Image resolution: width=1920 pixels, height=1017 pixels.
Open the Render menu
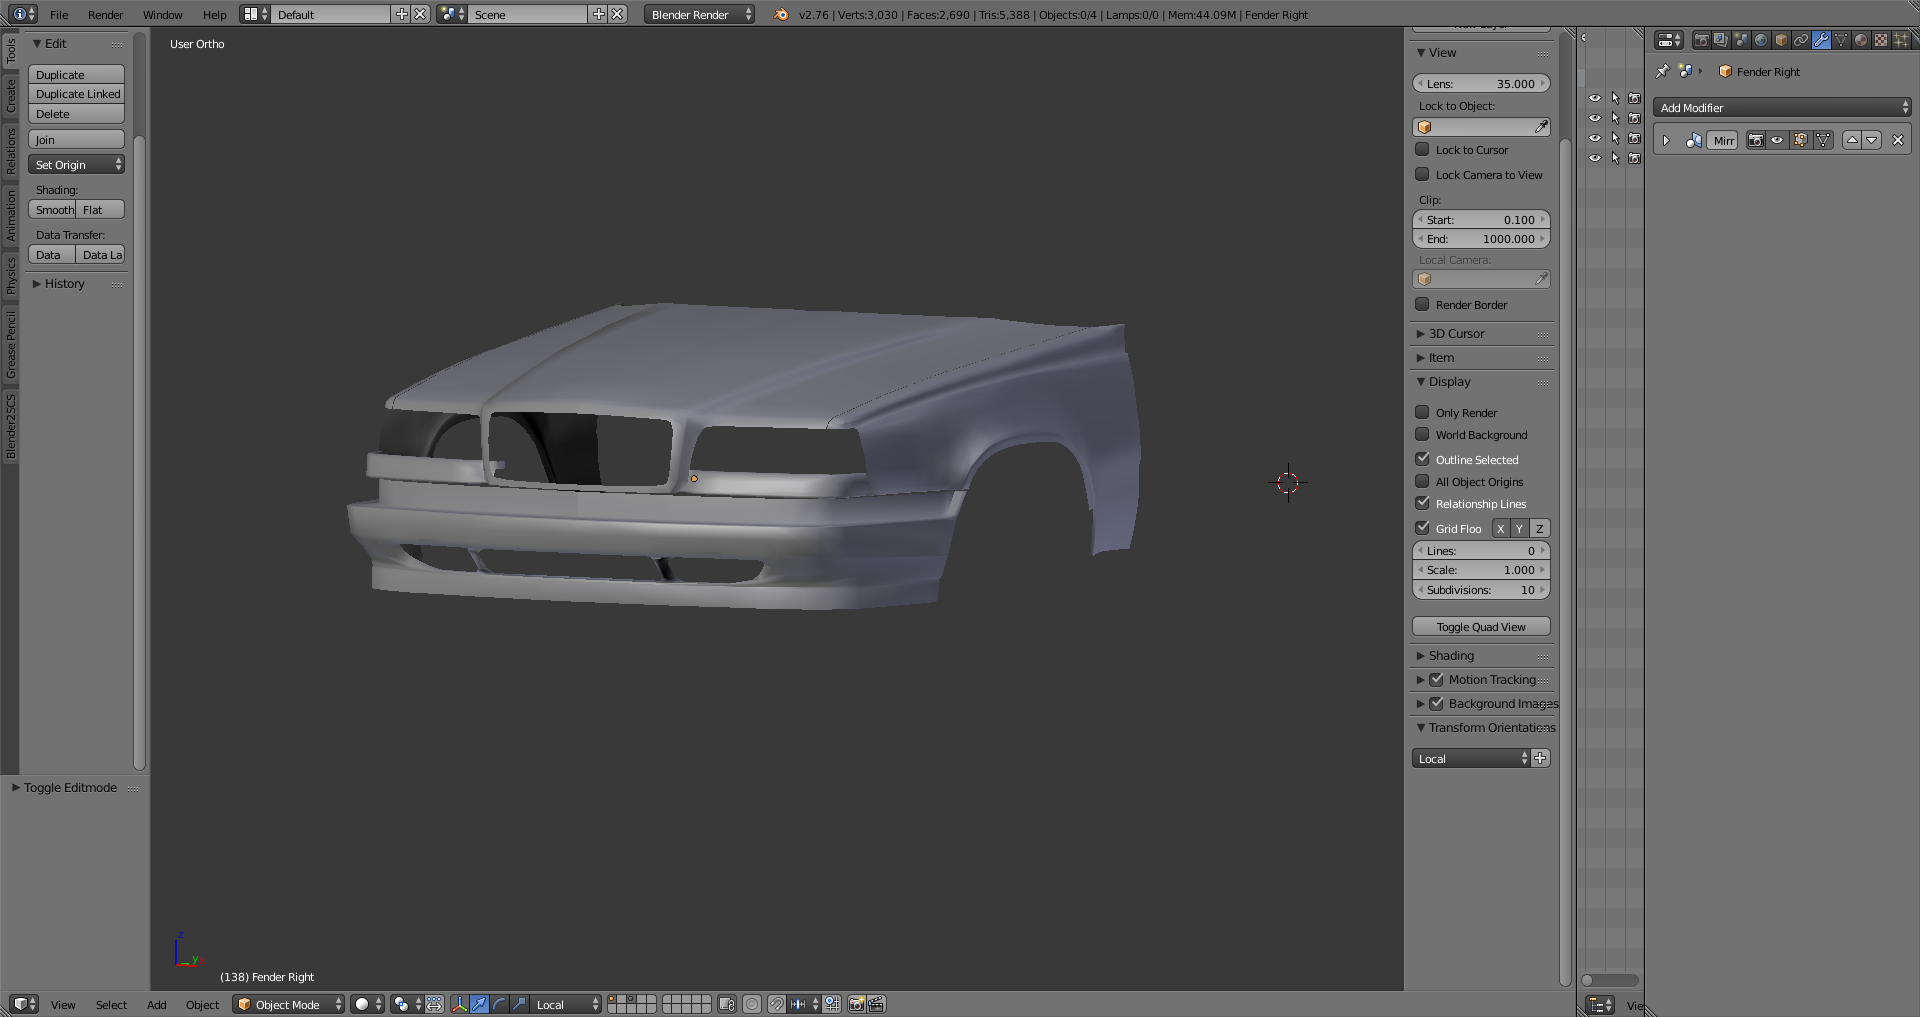(105, 15)
